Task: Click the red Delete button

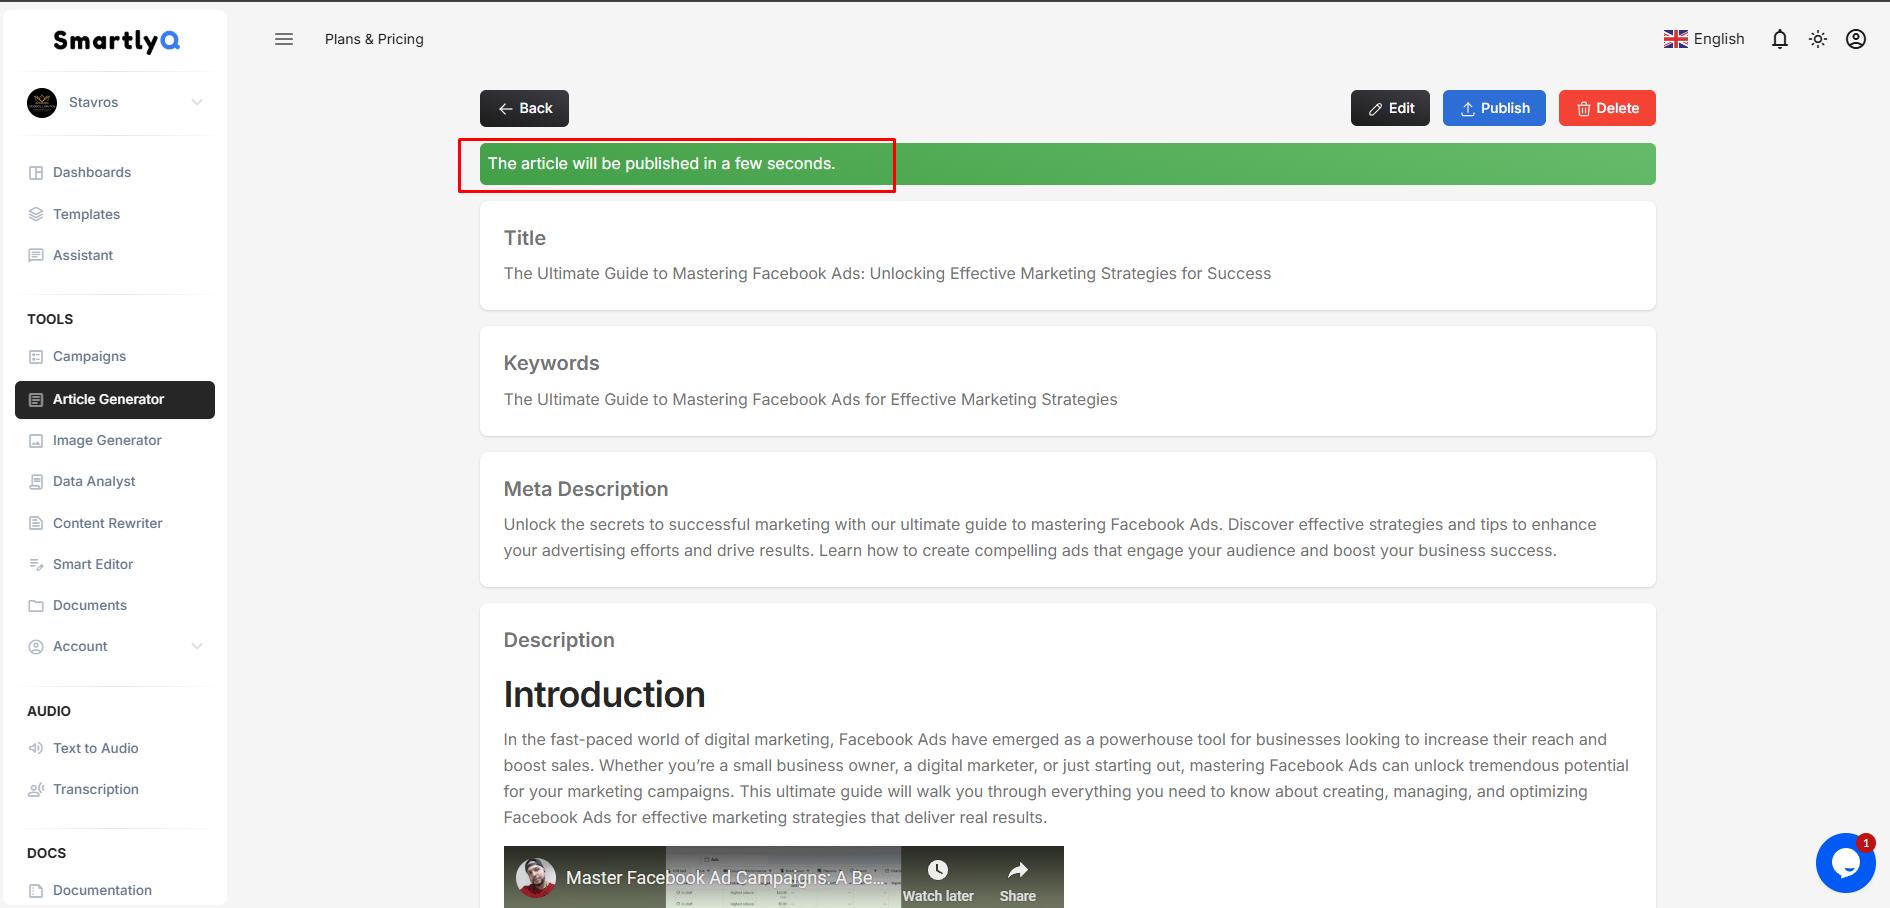Action: click(x=1607, y=108)
